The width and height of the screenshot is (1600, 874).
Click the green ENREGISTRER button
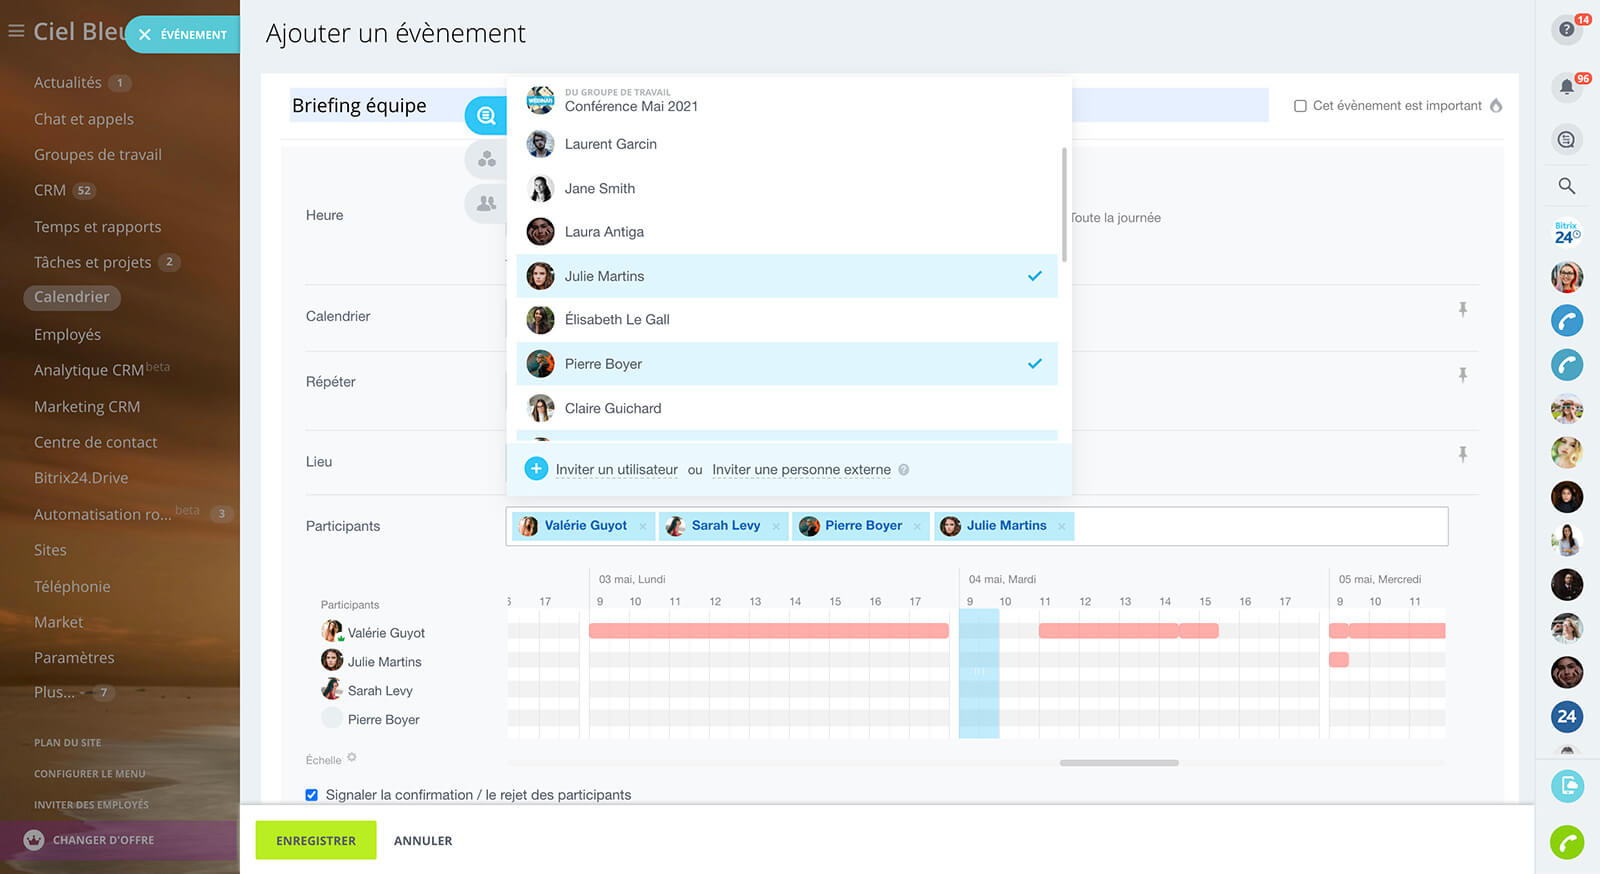click(316, 841)
